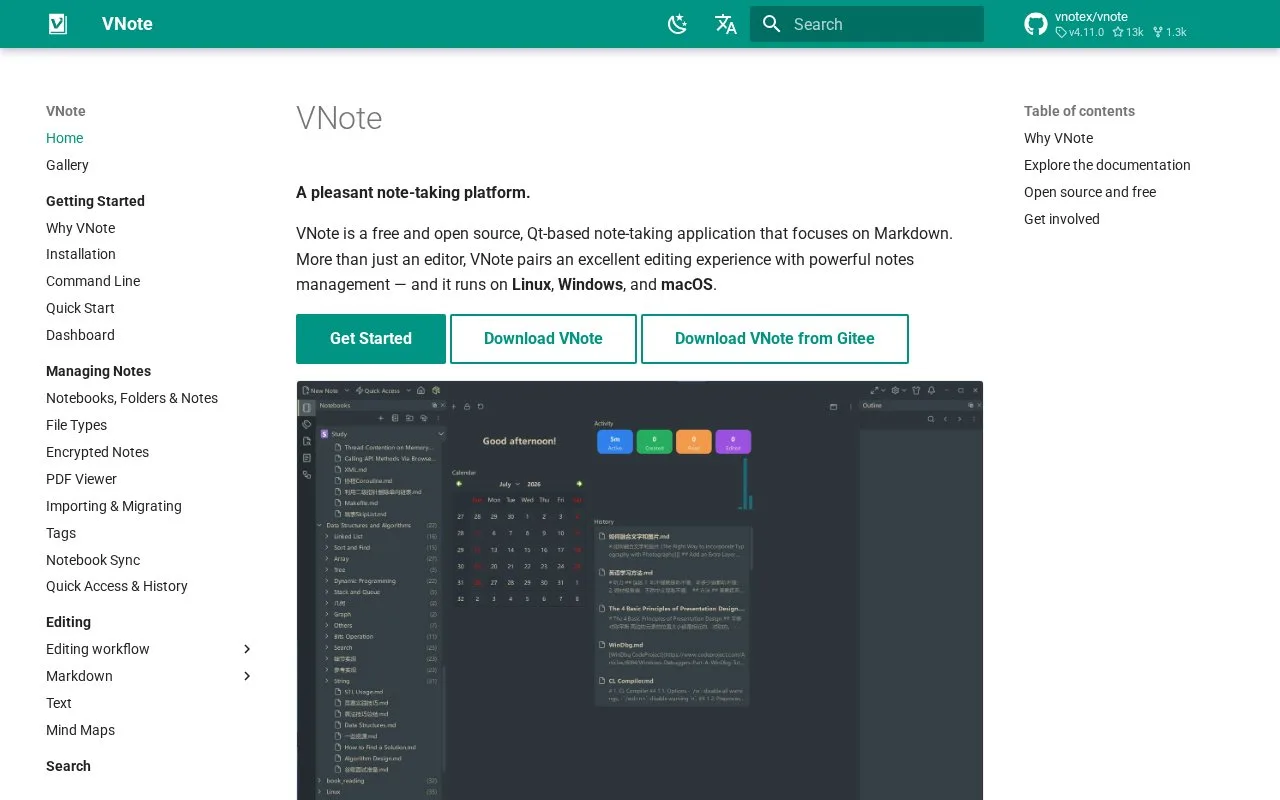
Task: Click Download VNote from Gitee button
Action: click(775, 339)
